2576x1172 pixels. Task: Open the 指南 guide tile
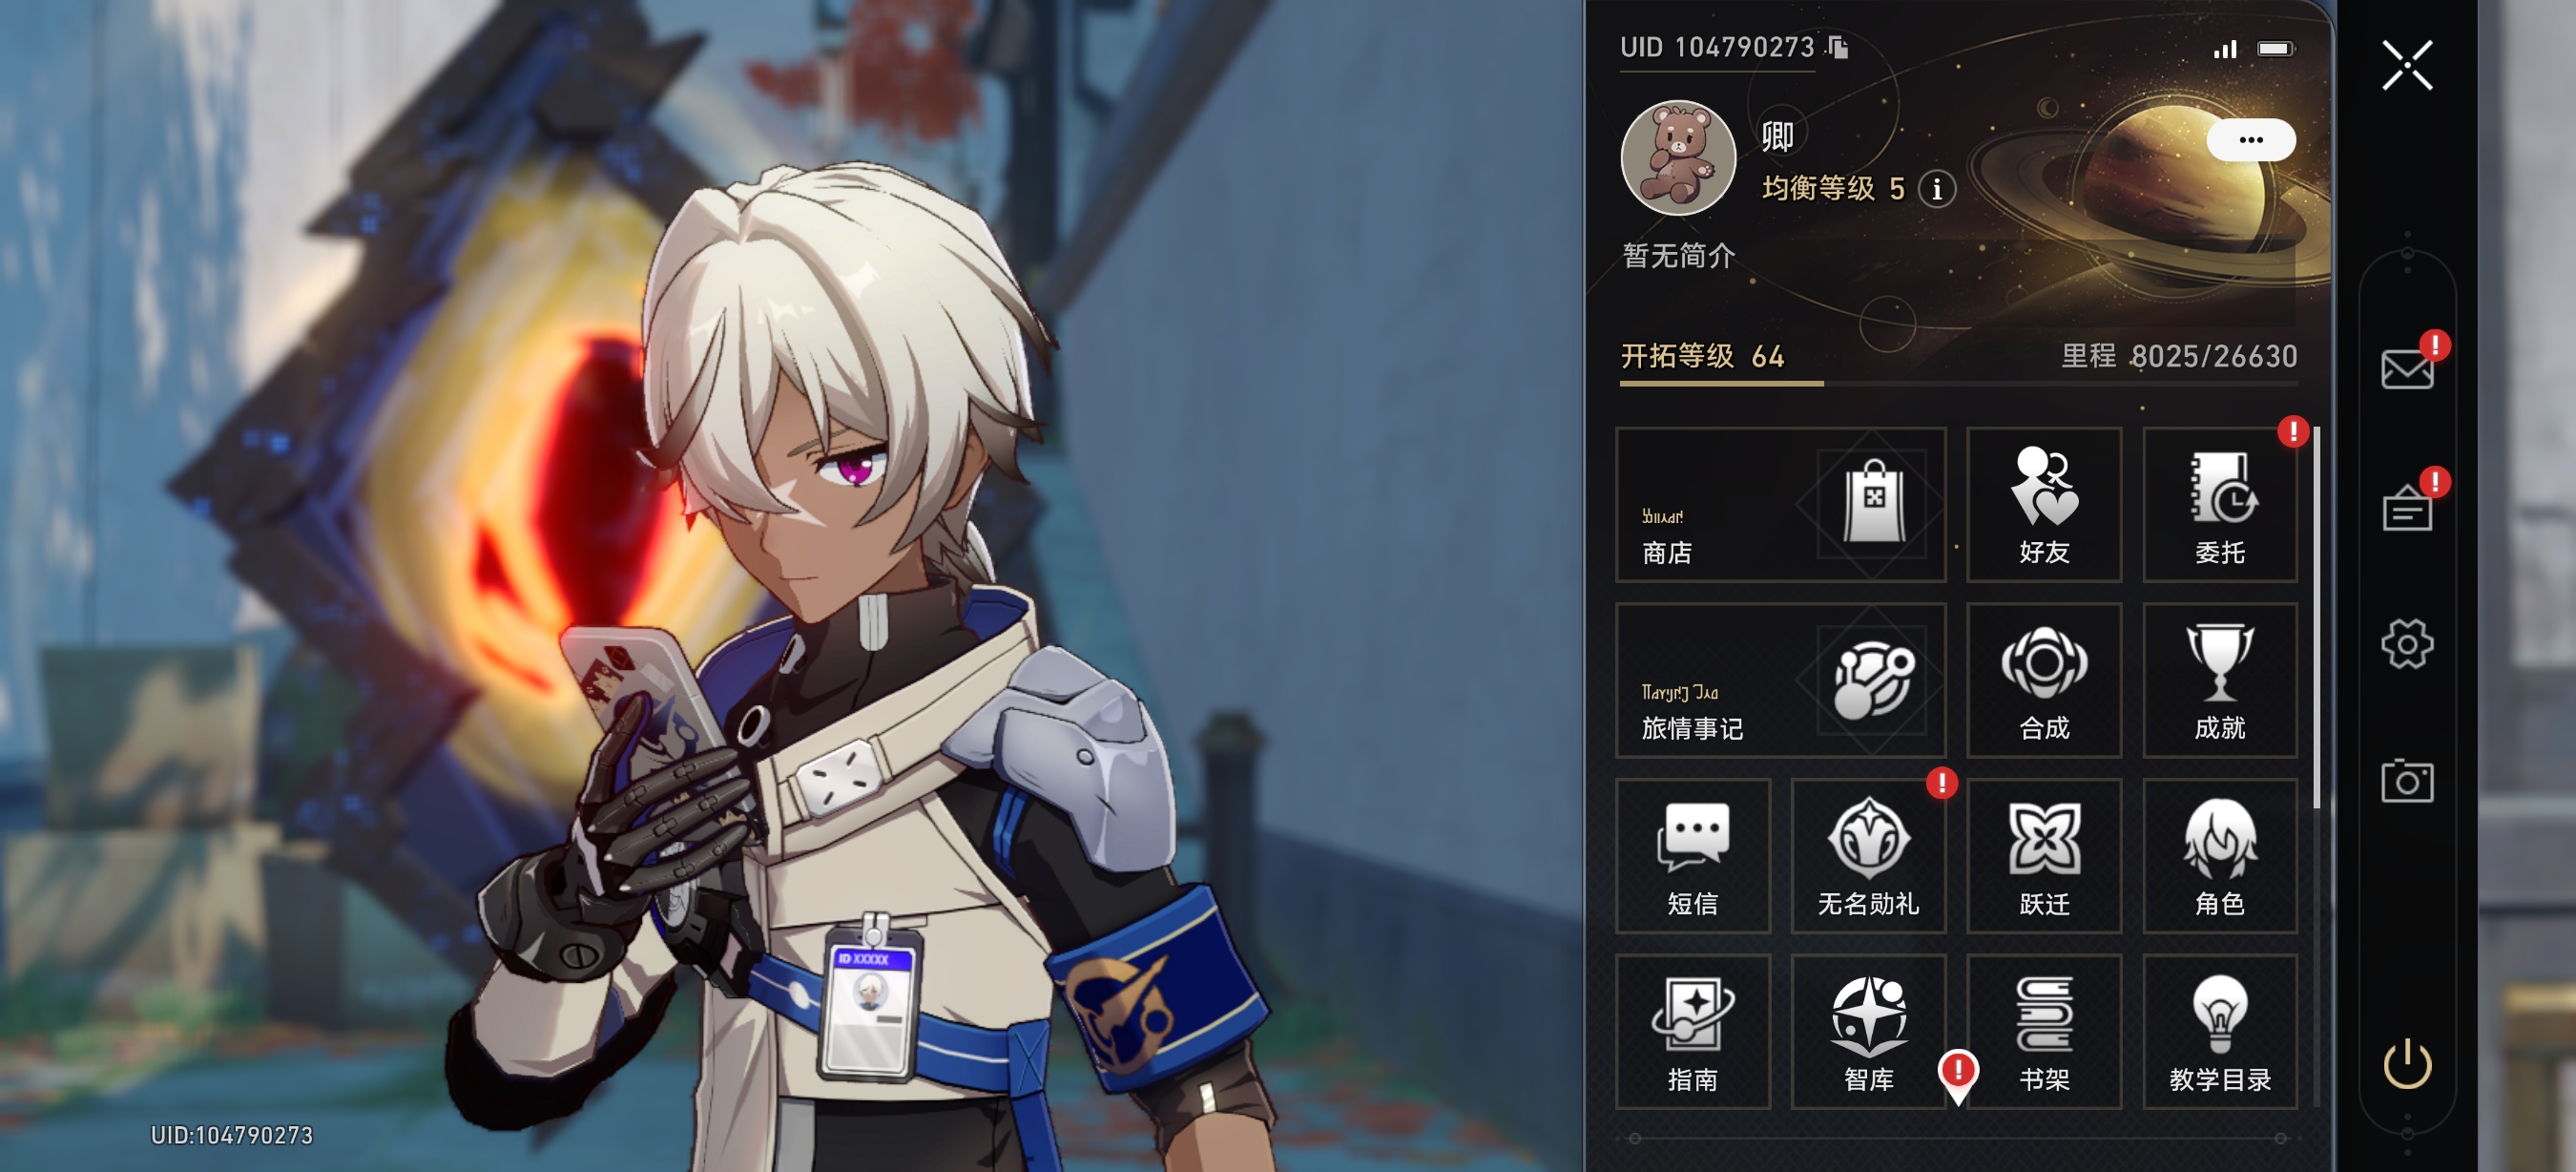point(1693,1032)
